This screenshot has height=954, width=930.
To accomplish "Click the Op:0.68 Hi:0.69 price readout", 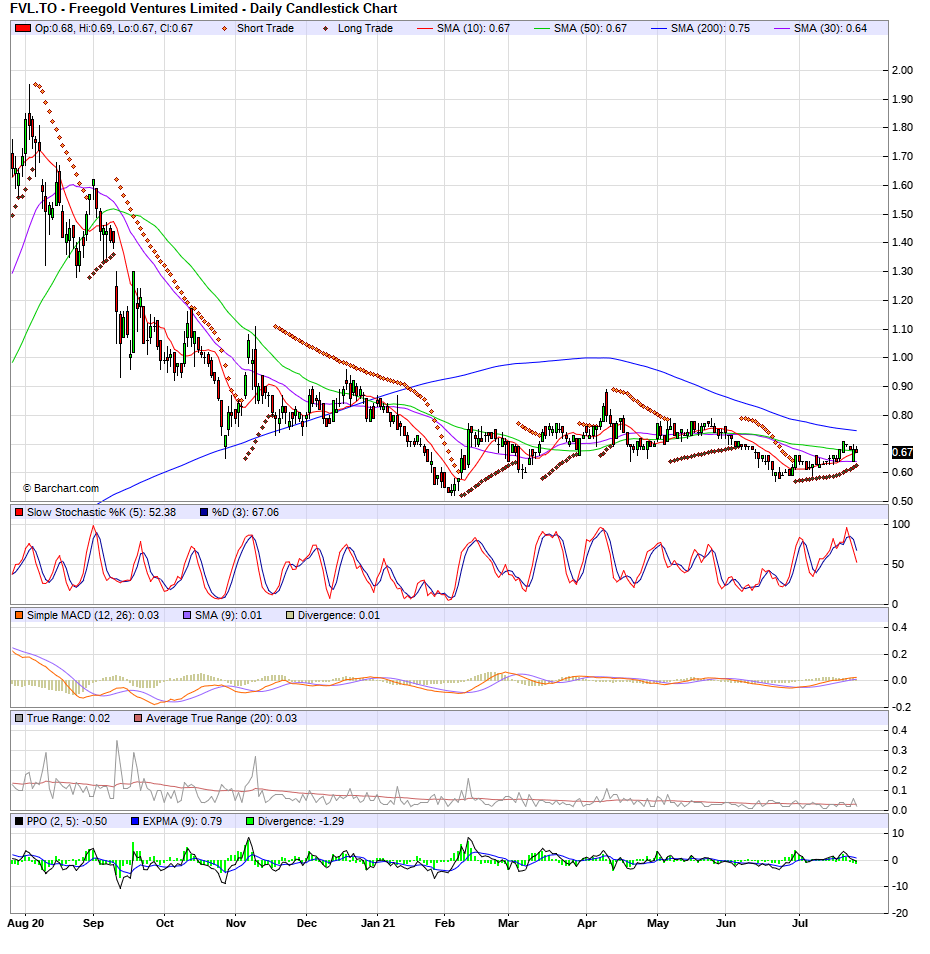I will tap(114, 28).
